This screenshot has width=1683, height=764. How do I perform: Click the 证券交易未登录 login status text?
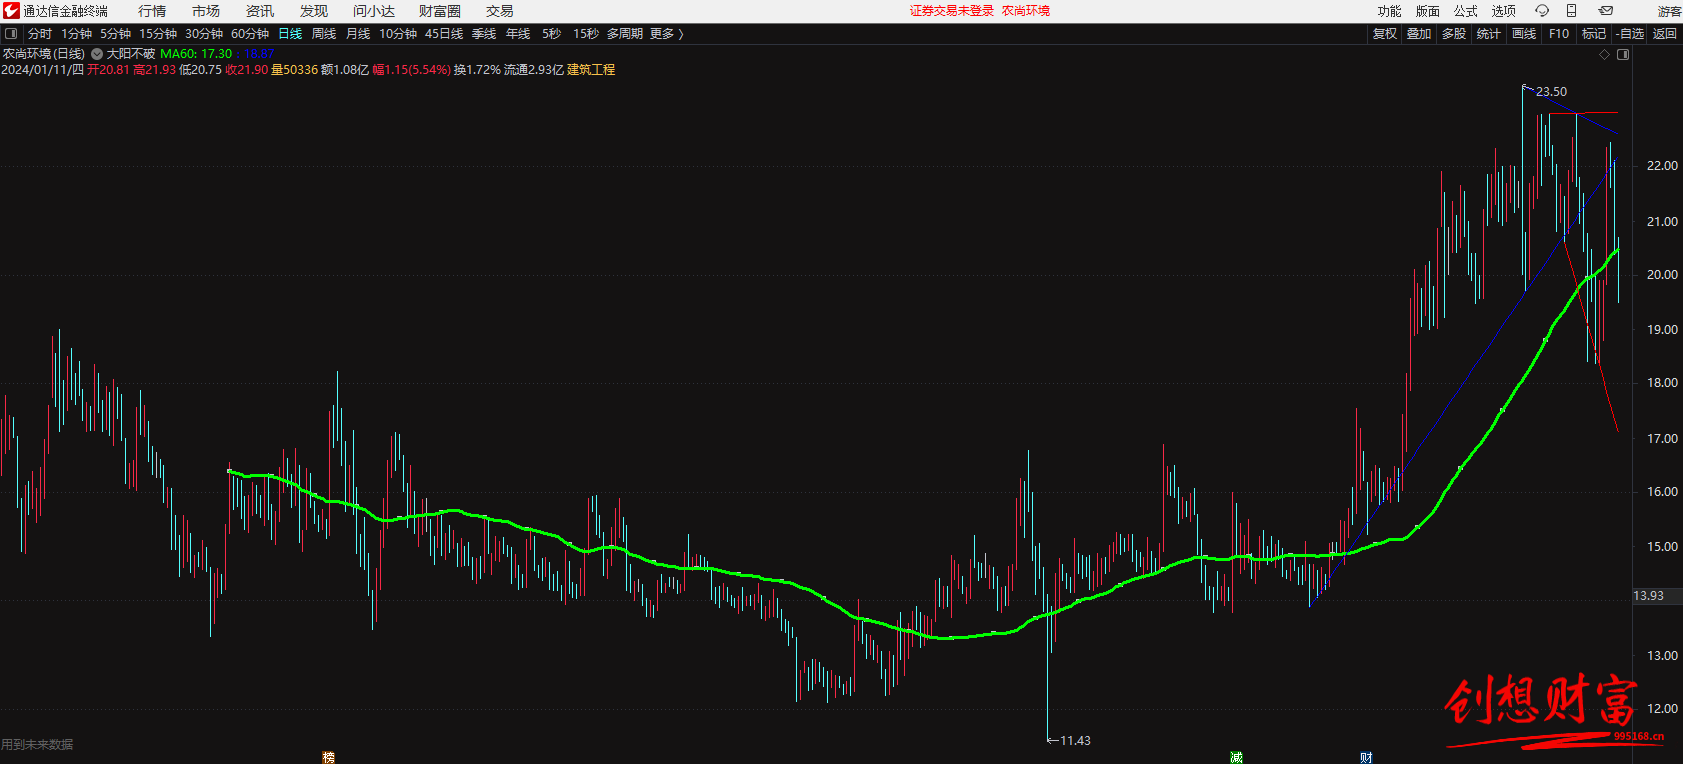click(x=952, y=11)
